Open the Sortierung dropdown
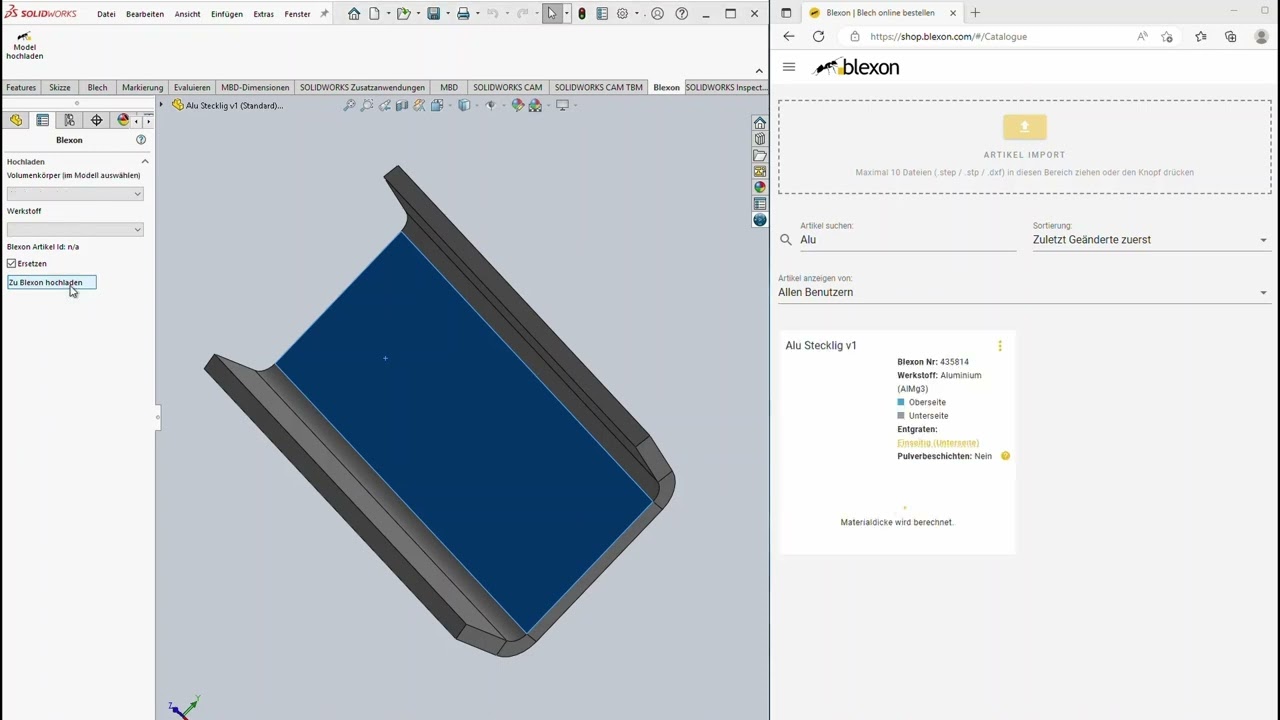The image size is (1280, 720). 1151,240
